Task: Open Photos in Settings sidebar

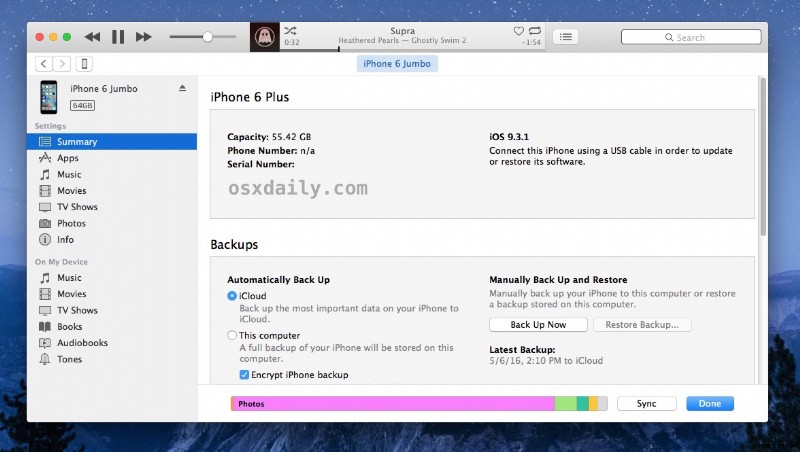Action: (x=112, y=223)
